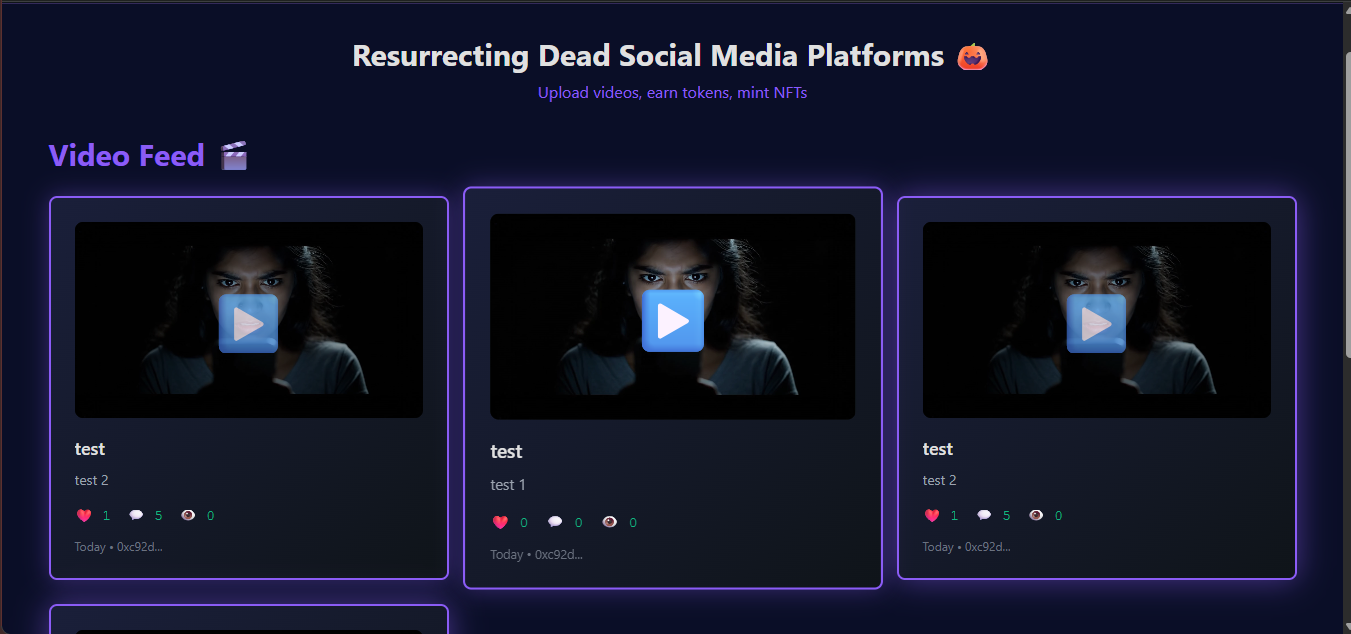Open the video thumbnail of the 'test 1' card

672,316
